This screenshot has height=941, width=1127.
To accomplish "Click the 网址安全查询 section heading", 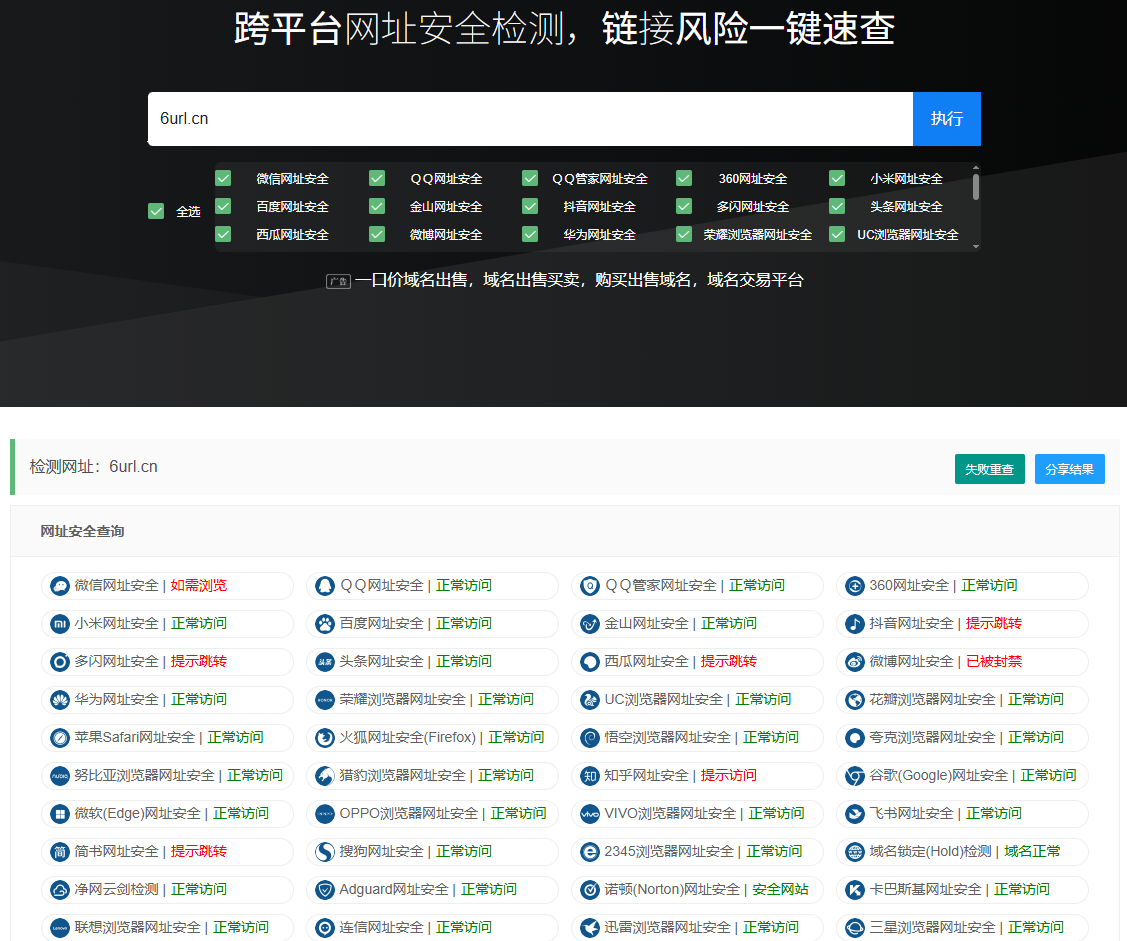I will tap(83, 531).
